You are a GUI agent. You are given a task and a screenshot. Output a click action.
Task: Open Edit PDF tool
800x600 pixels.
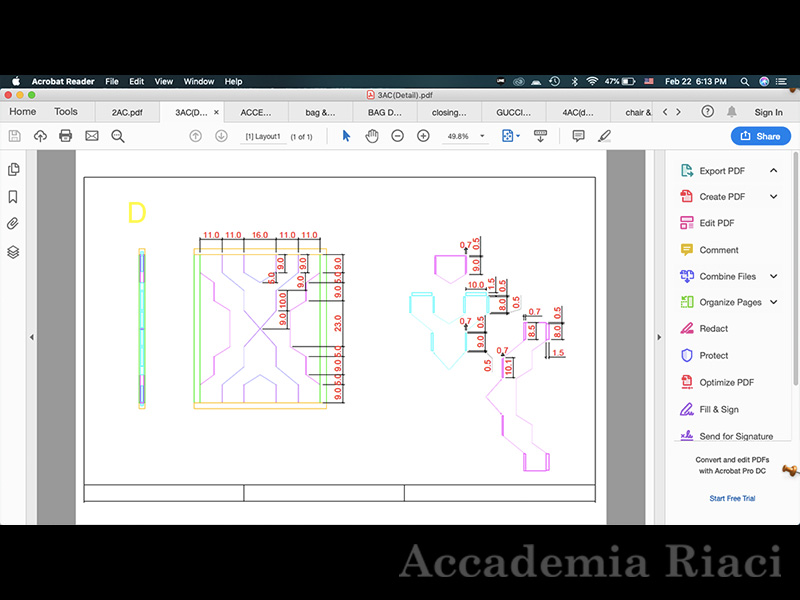coord(707,223)
